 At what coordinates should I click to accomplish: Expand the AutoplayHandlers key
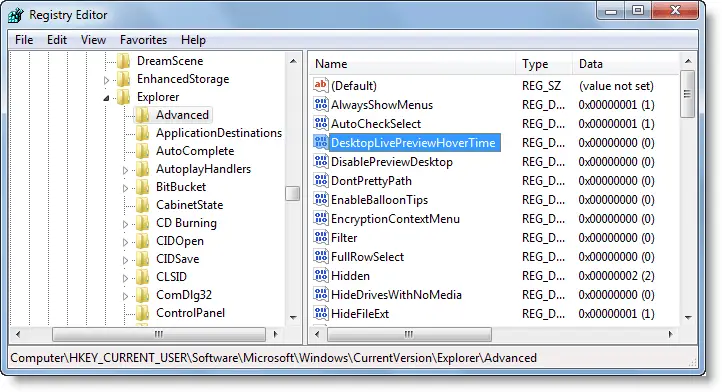tap(125, 170)
